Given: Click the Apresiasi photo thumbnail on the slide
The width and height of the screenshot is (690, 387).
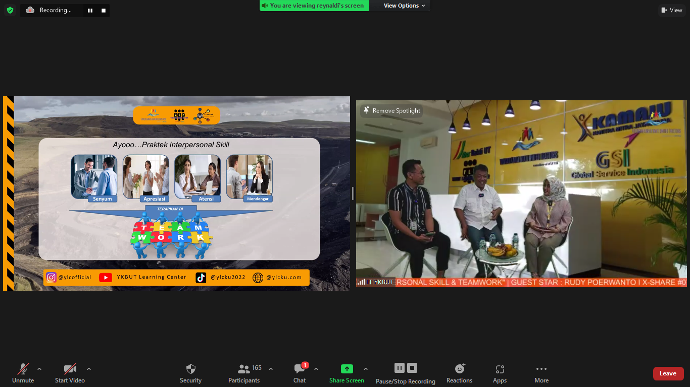Looking at the screenshot, I should [146, 177].
